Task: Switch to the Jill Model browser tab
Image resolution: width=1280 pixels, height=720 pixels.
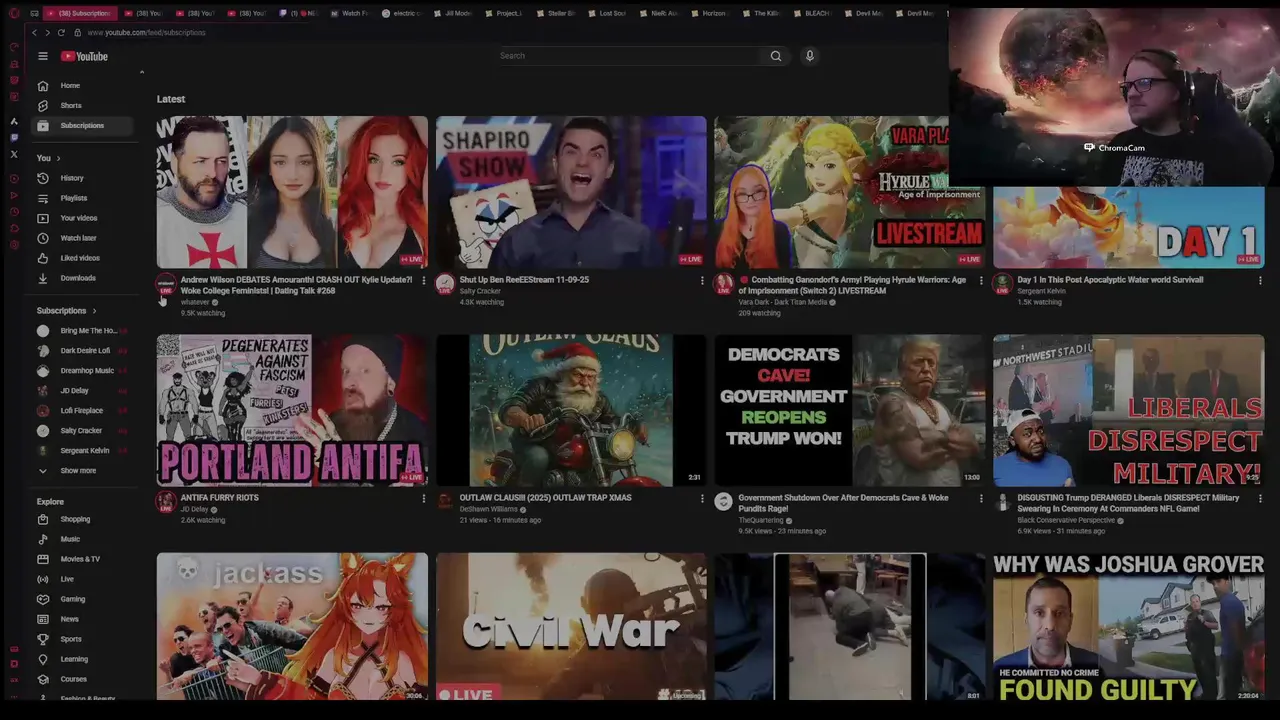Action: tap(453, 13)
